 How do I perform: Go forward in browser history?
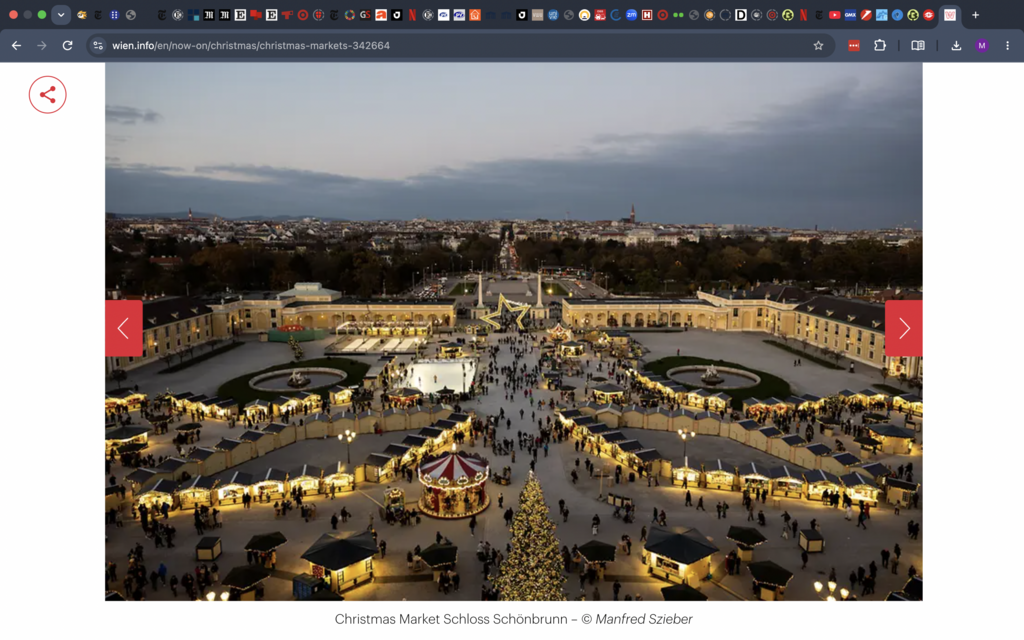tap(42, 45)
